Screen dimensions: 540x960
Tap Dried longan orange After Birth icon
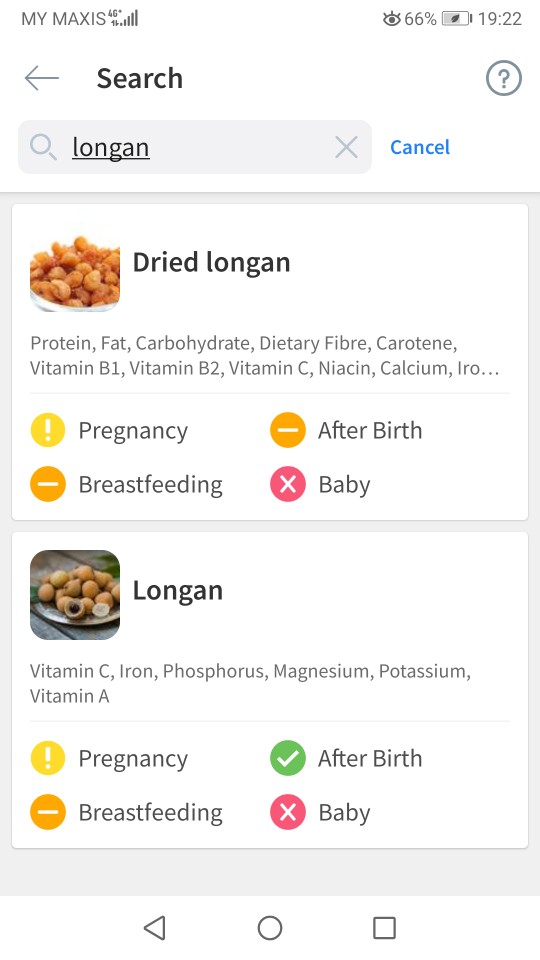point(288,430)
